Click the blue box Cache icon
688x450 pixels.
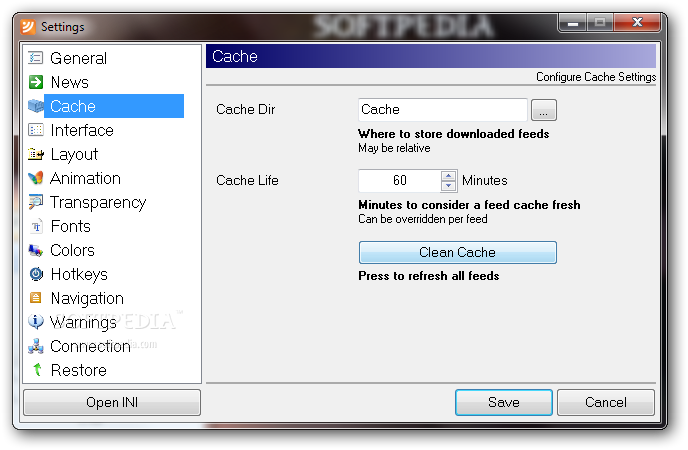coord(36,106)
